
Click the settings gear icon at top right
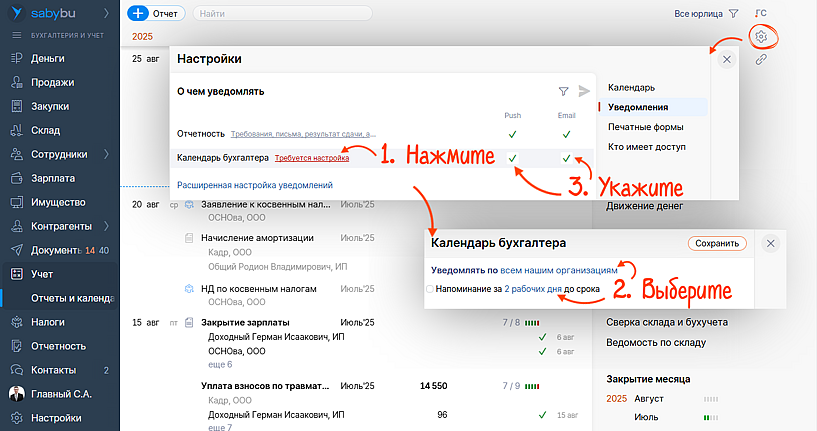[761, 37]
